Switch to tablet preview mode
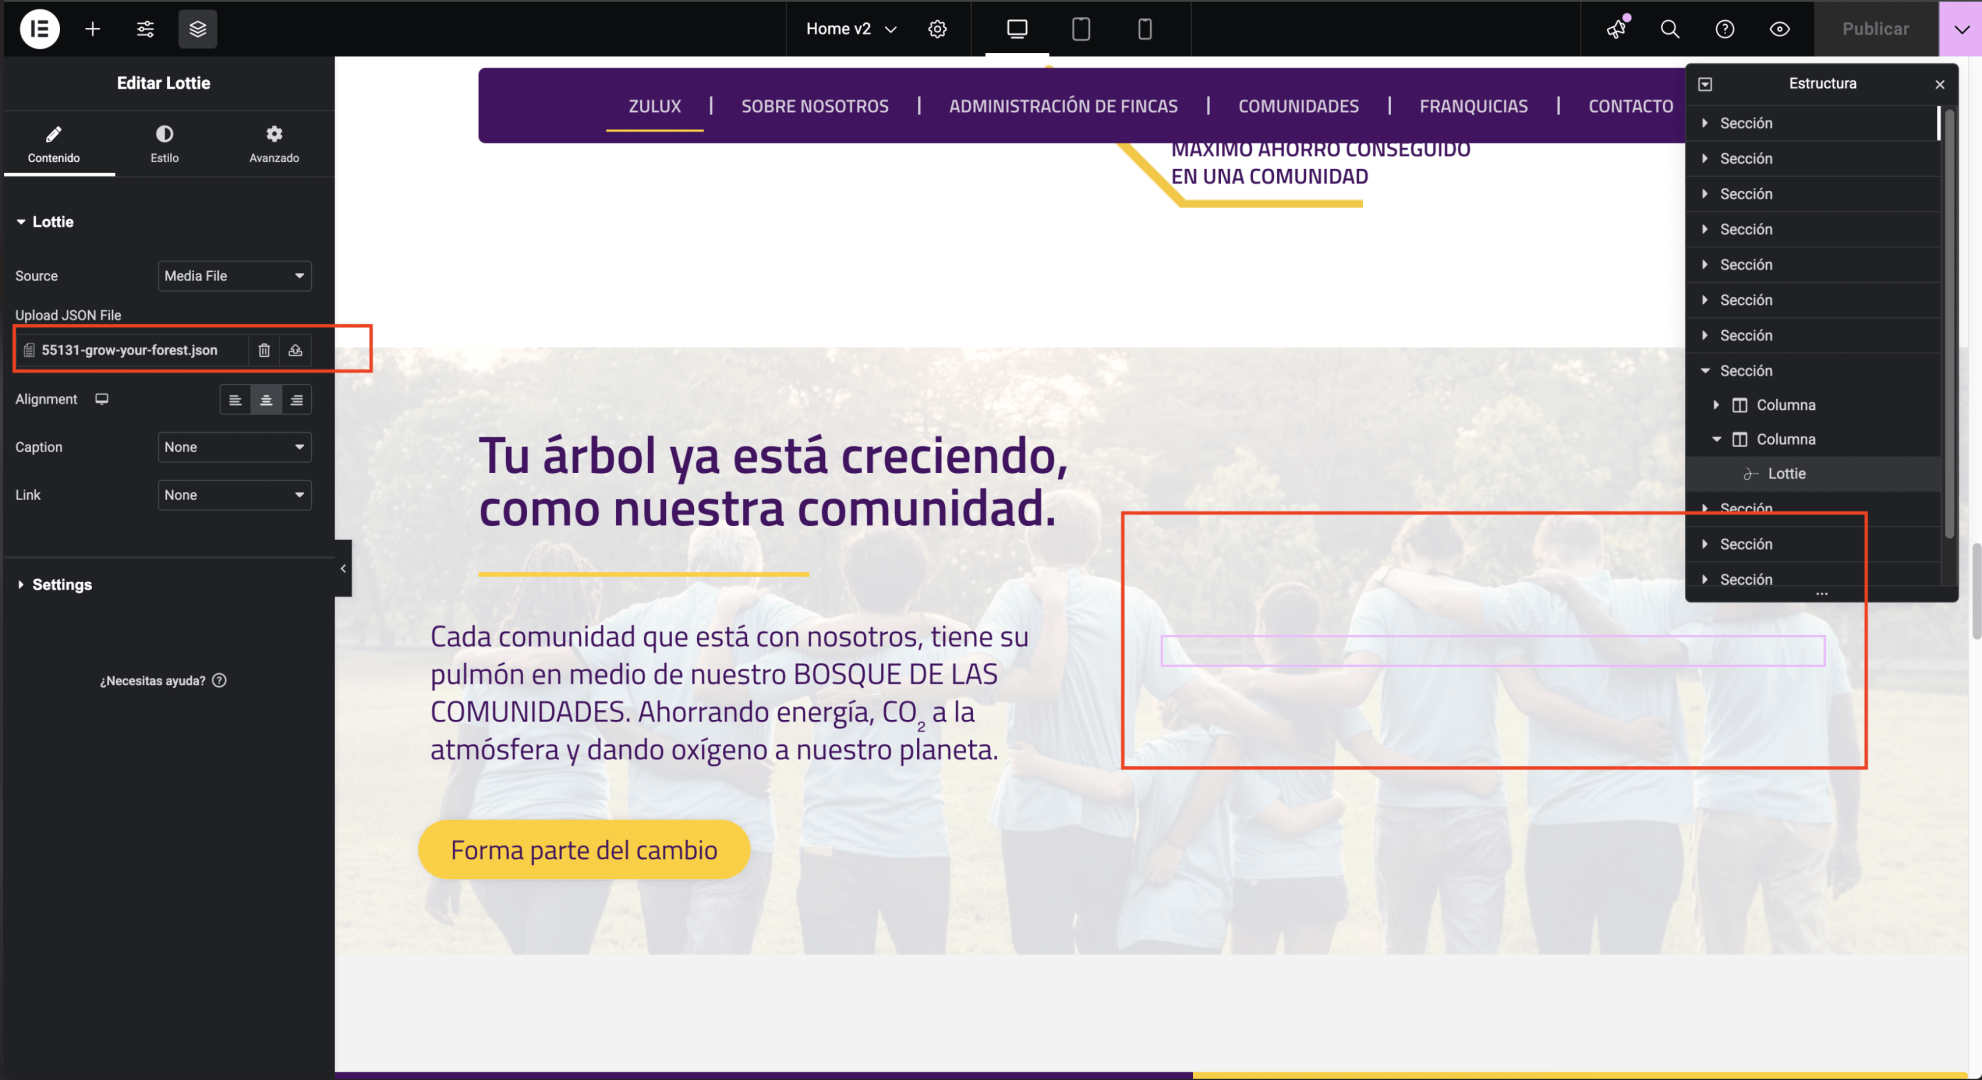Screen dimensions: 1982x1080 click(x=1081, y=29)
